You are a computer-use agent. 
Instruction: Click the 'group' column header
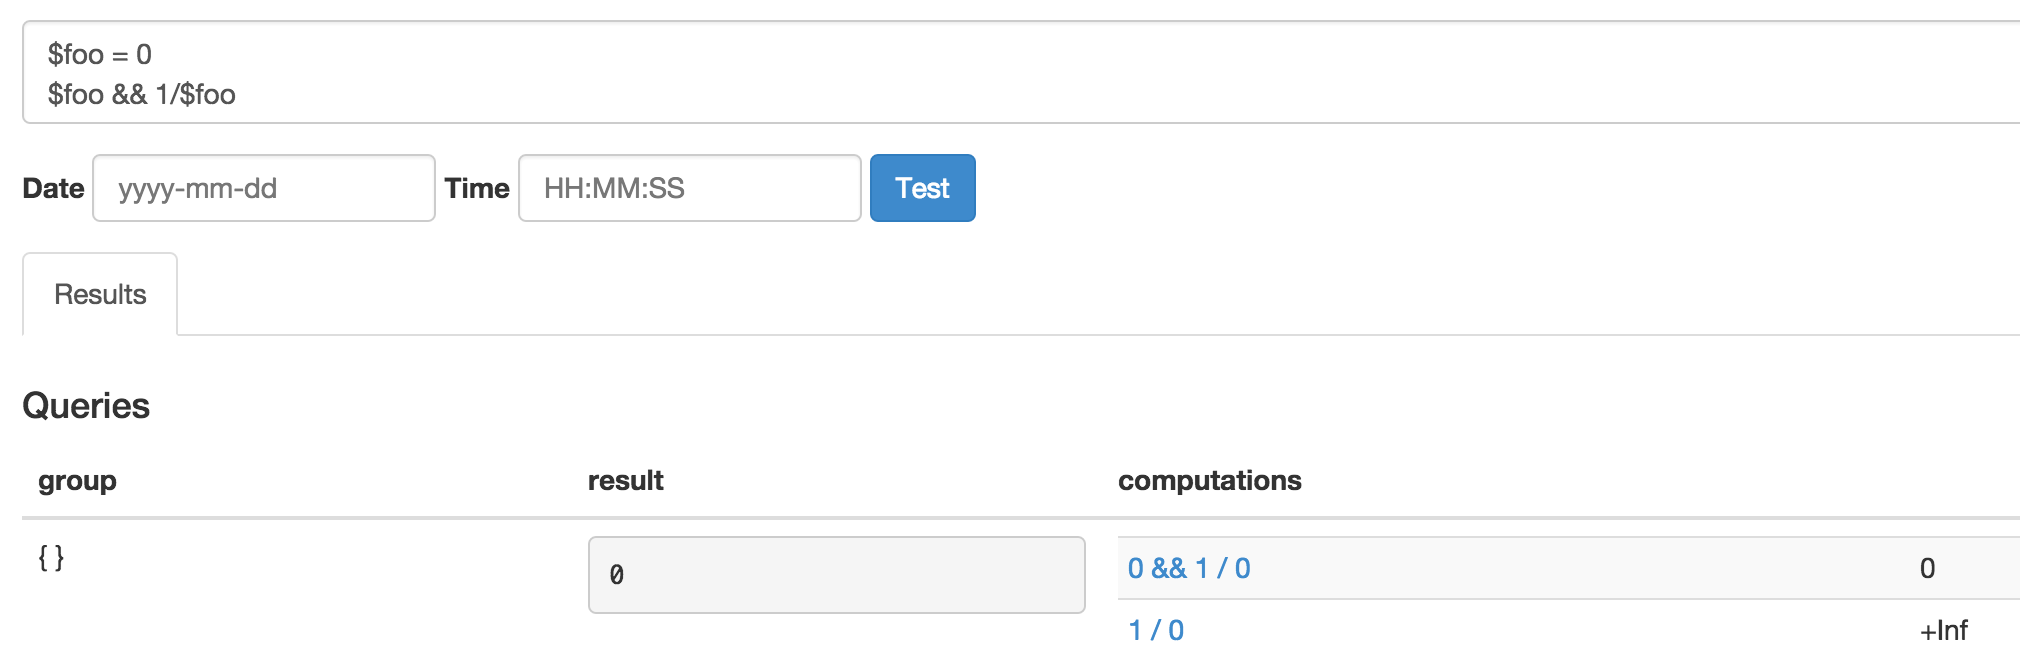77,481
